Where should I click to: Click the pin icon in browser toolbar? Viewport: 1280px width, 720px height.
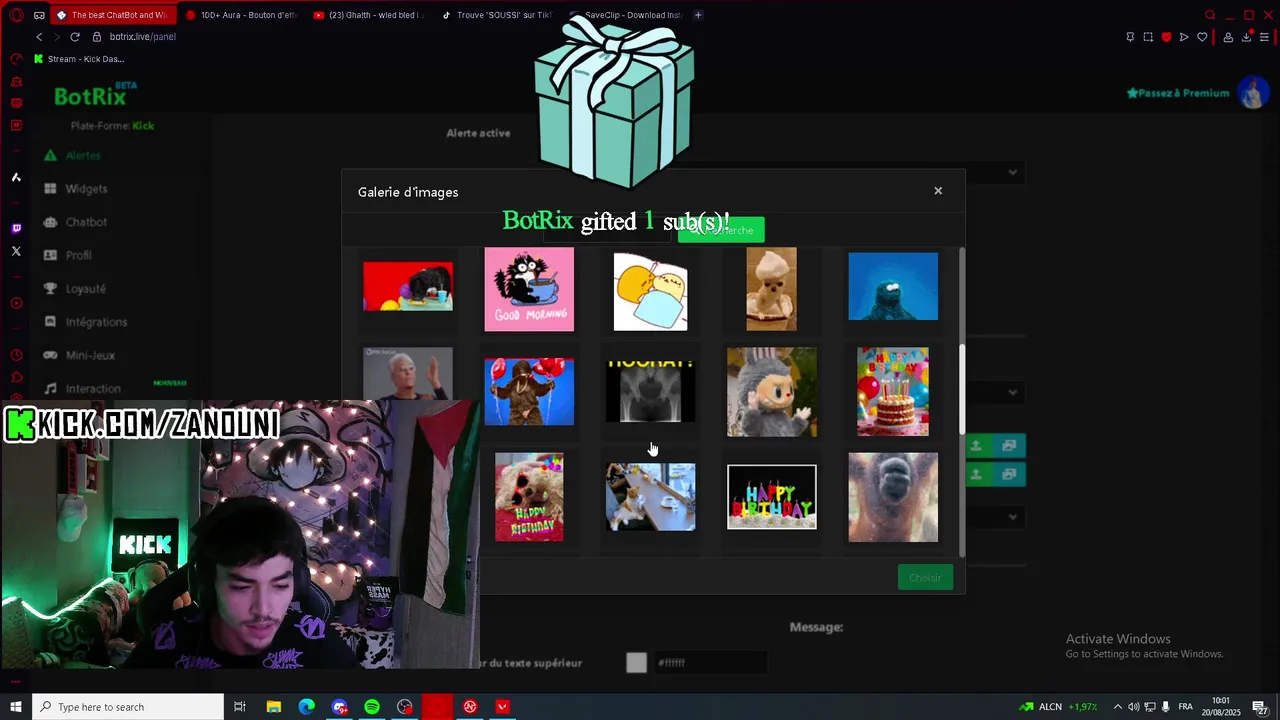(x=1130, y=37)
